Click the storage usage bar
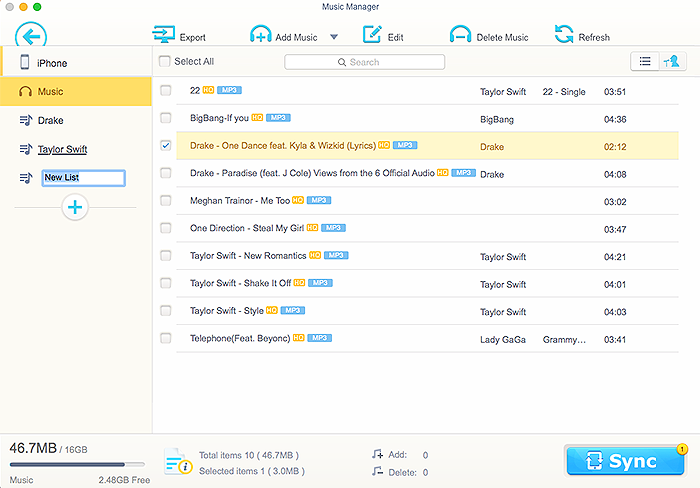This screenshot has width=700, height=488. (77, 465)
